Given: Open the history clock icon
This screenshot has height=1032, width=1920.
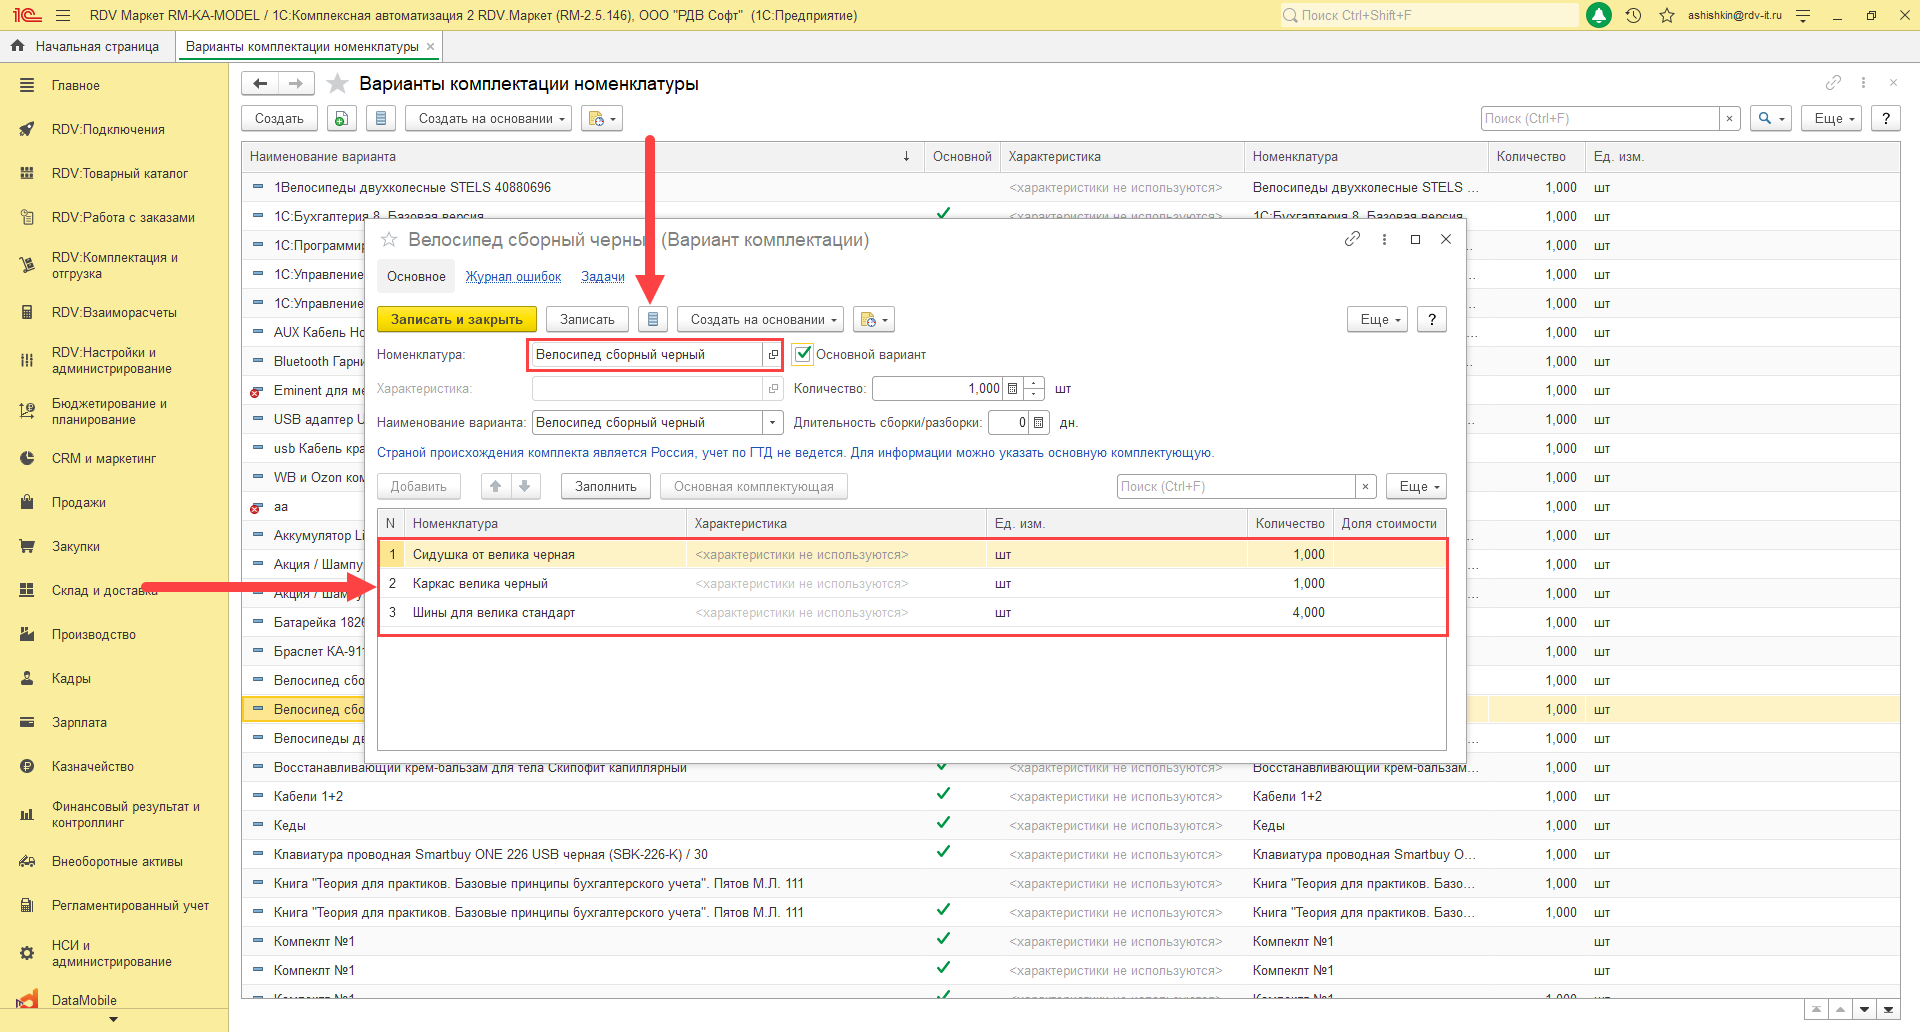Looking at the screenshot, I should tap(1633, 16).
